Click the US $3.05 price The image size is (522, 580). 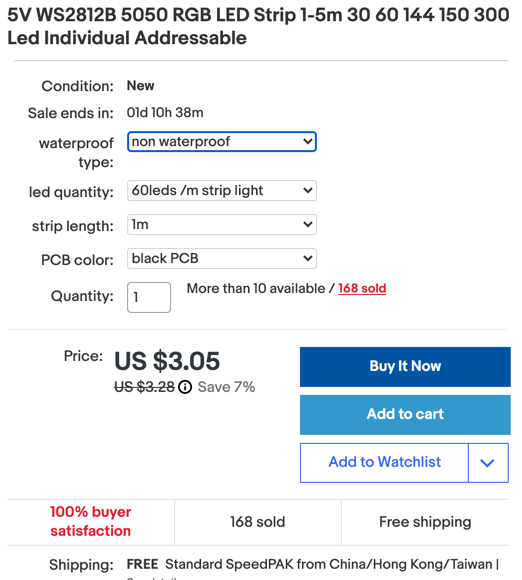click(x=167, y=361)
